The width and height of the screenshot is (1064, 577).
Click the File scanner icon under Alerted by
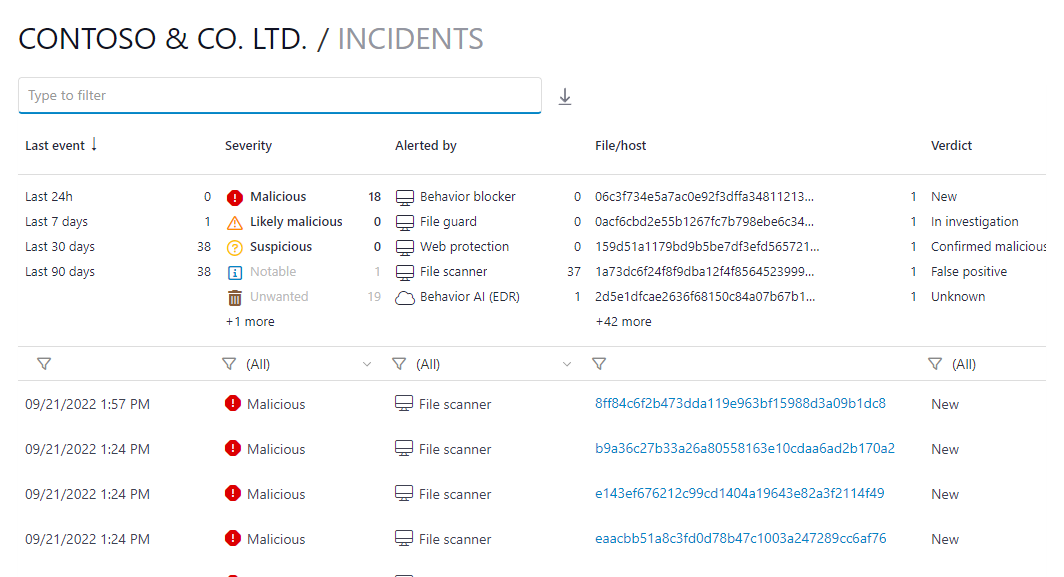click(x=406, y=271)
